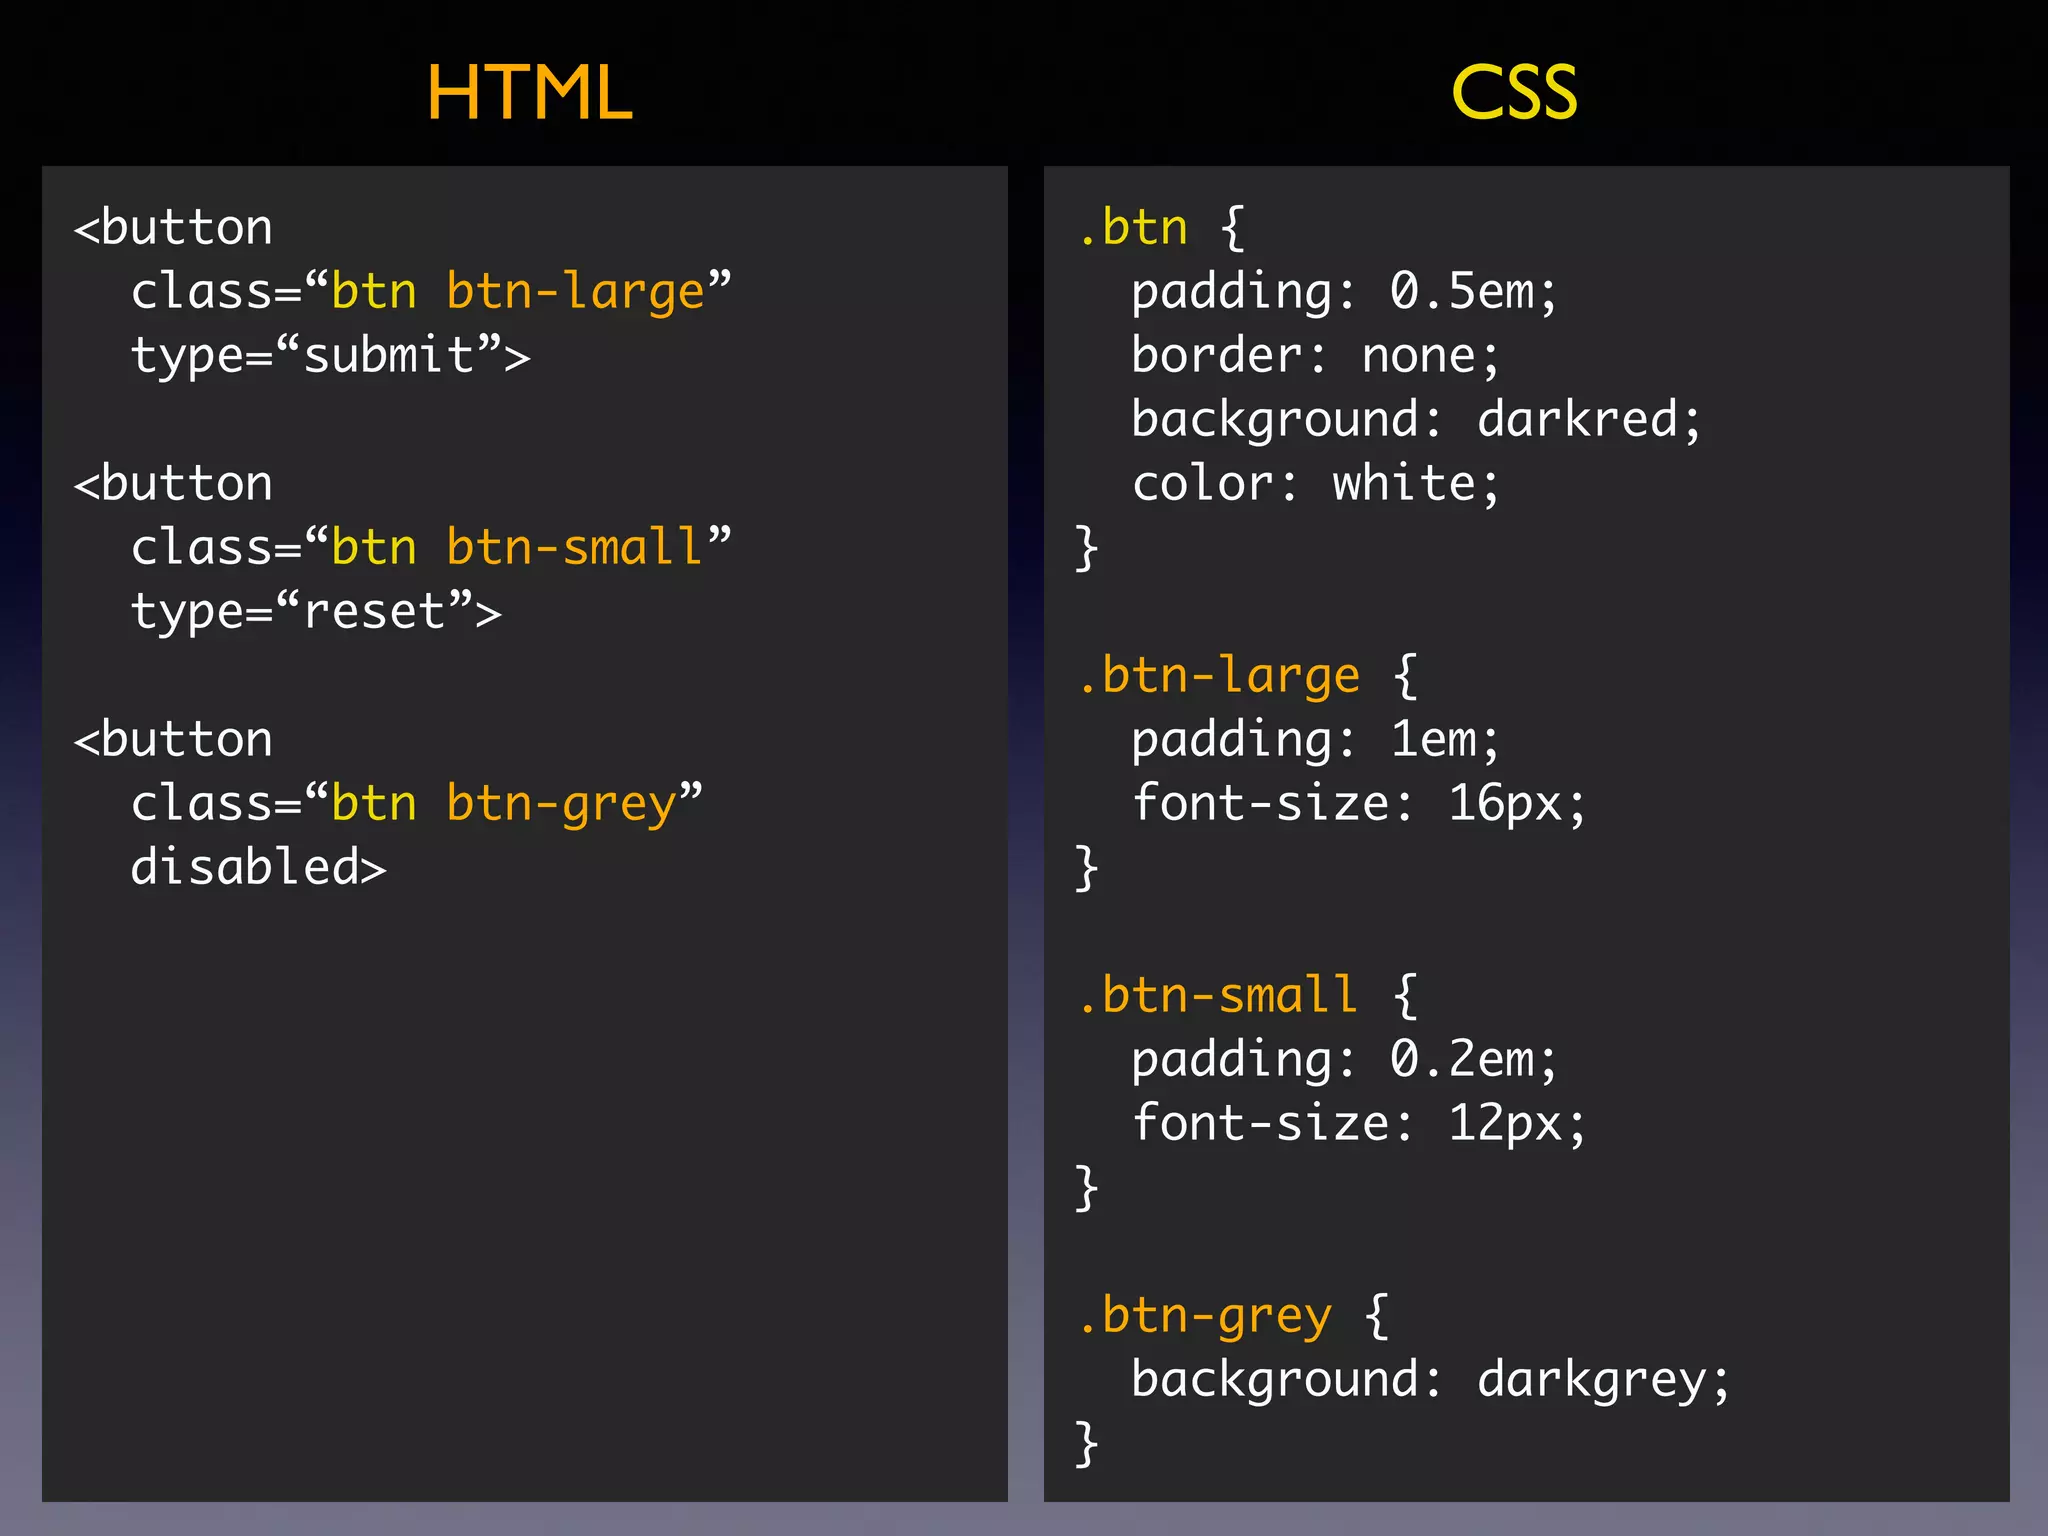Select the type="reset"> line
Screen dimensions: 2048x1536
coord(316,612)
